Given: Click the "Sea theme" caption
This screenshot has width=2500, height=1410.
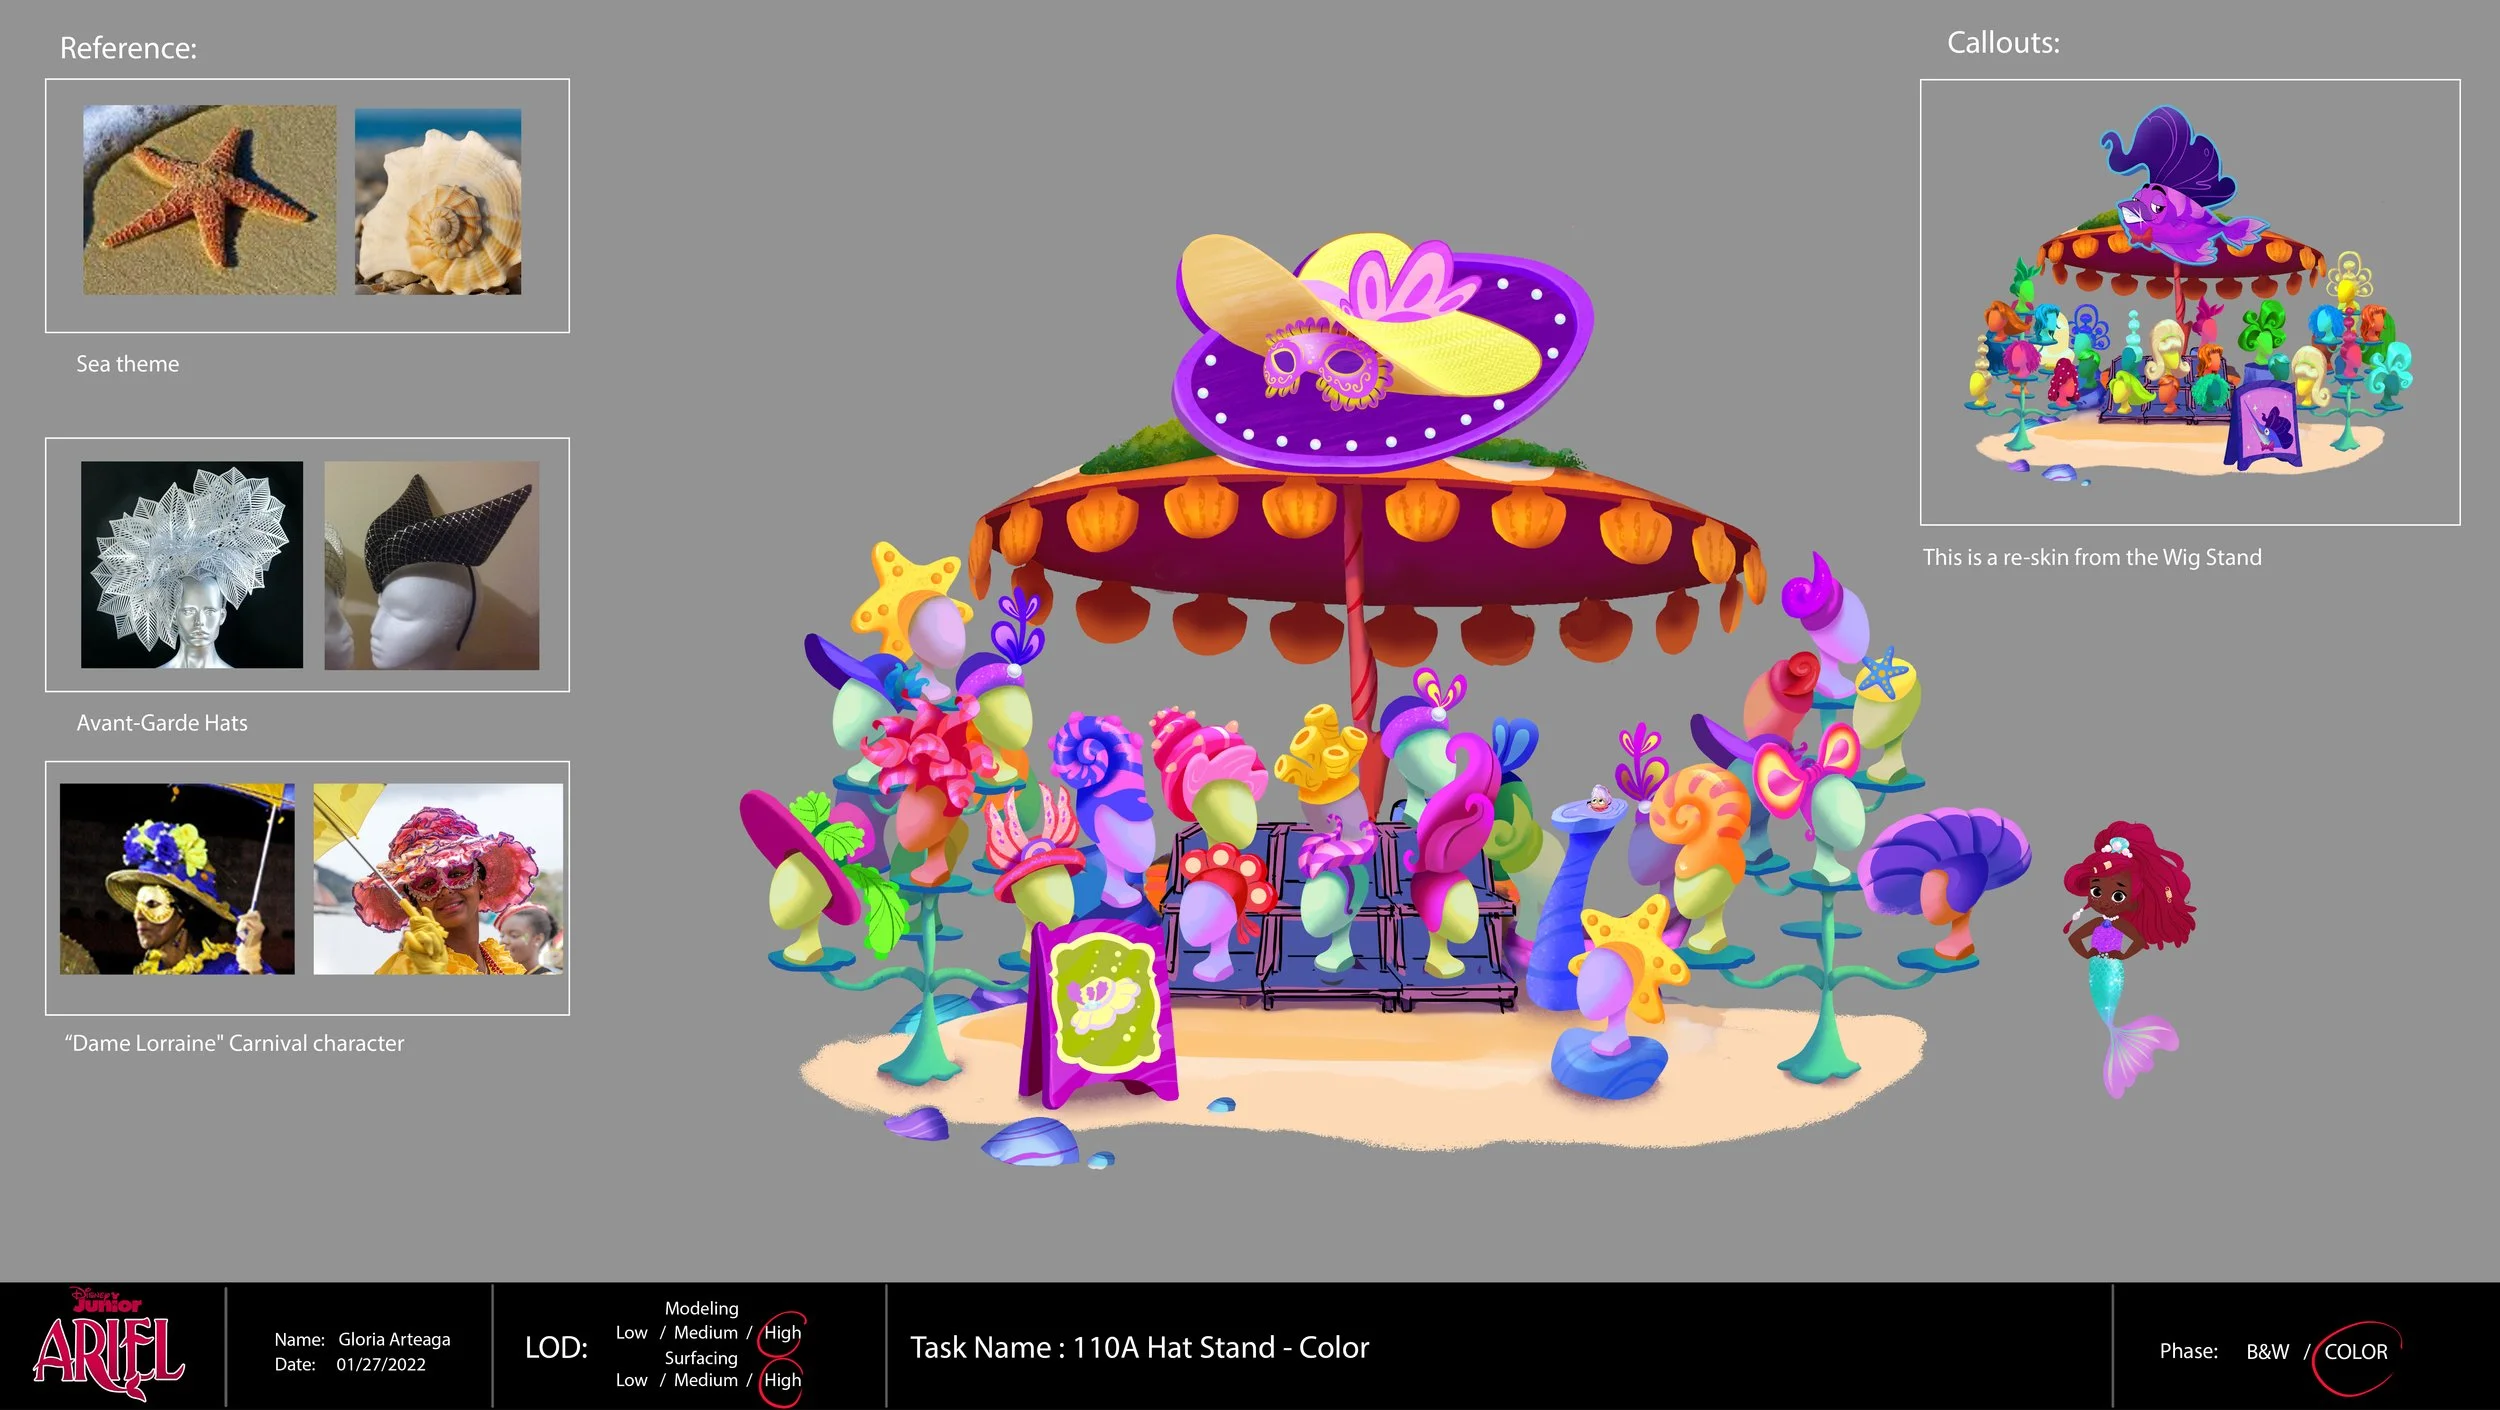Looking at the screenshot, I should (x=128, y=364).
